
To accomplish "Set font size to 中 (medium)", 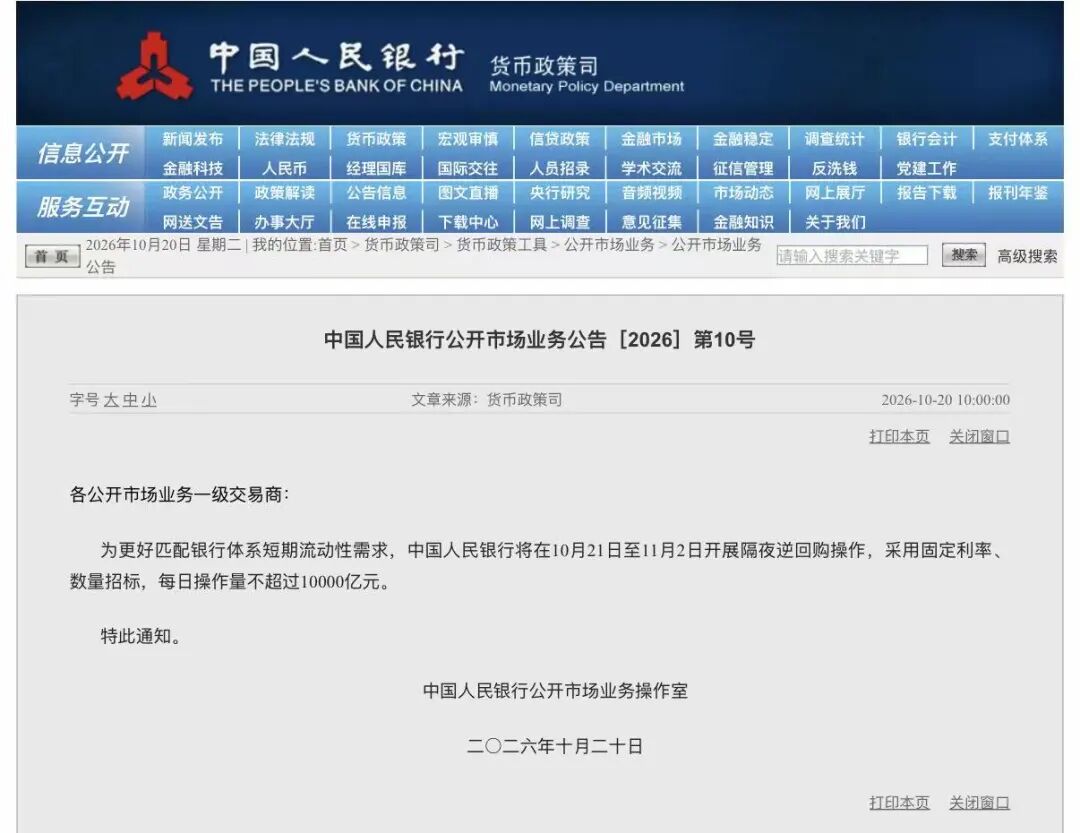I will coord(129,400).
